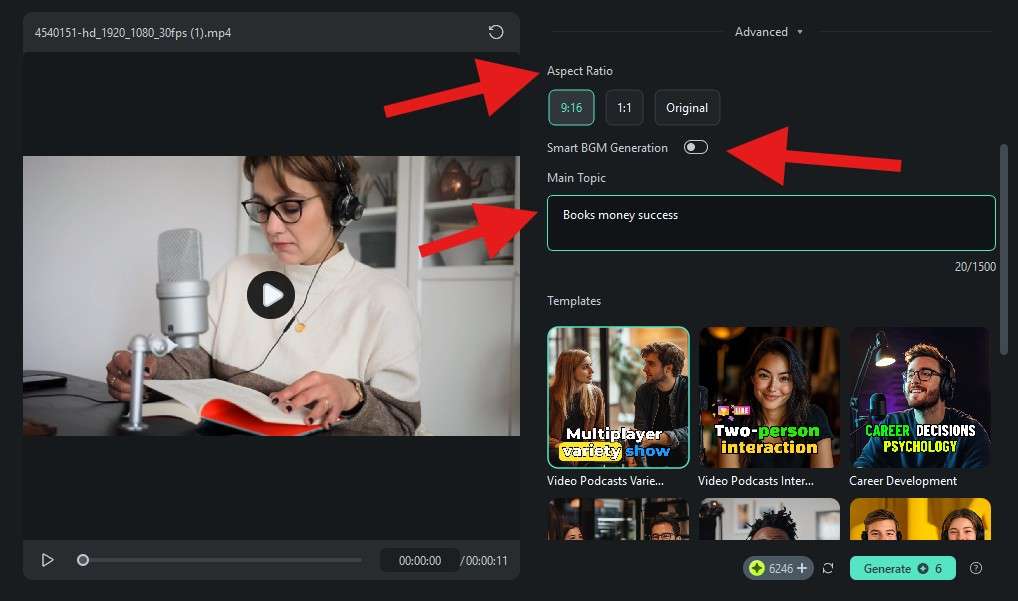Click the Generate button

pyautogui.click(x=902, y=569)
